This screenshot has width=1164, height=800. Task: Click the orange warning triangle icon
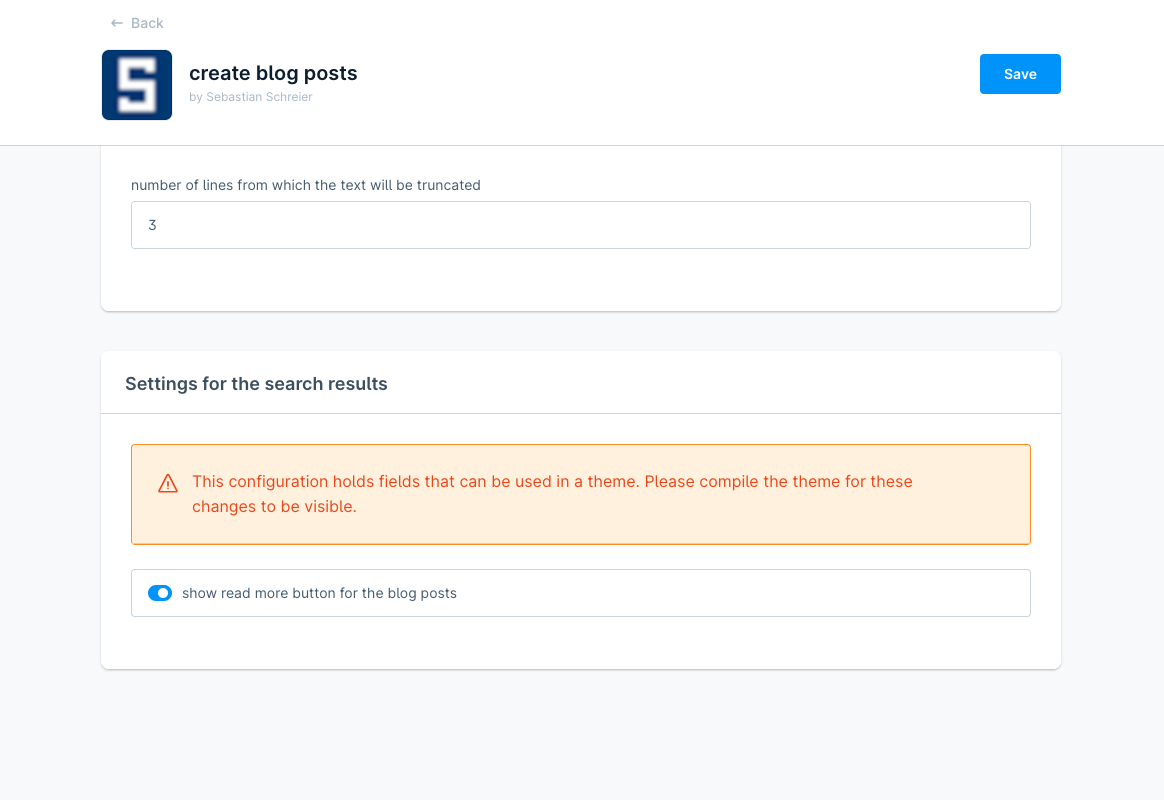tap(168, 484)
